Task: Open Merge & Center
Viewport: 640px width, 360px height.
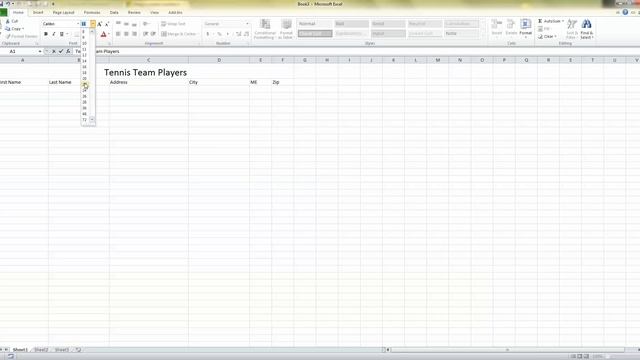Action: point(179,34)
